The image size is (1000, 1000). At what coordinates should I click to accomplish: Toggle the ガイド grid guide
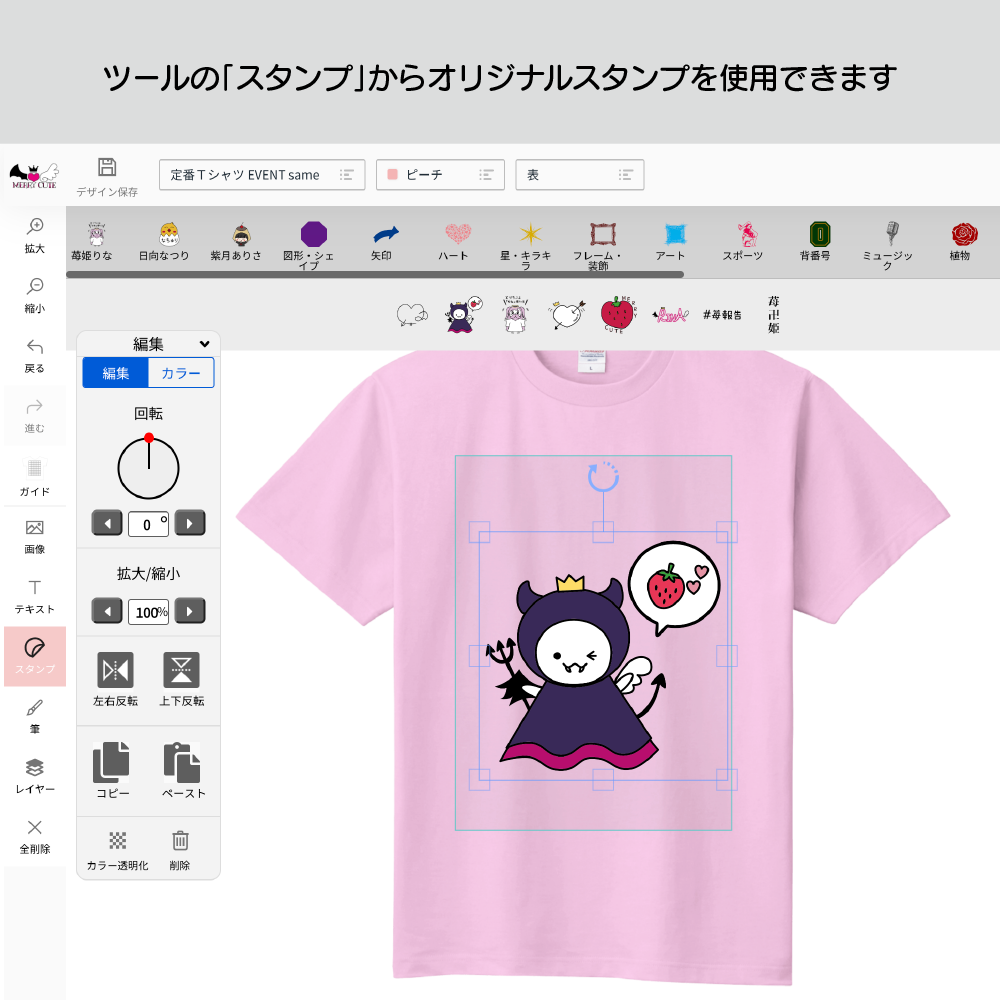35,475
